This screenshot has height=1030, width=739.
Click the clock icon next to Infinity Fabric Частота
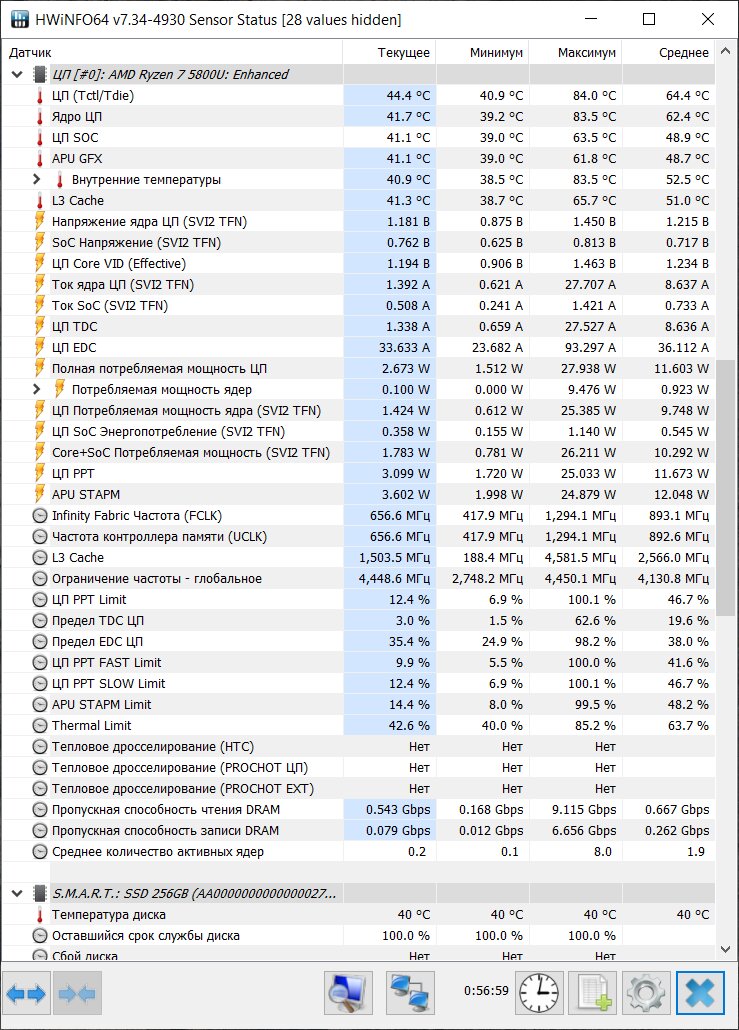click(x=40, y=516)
